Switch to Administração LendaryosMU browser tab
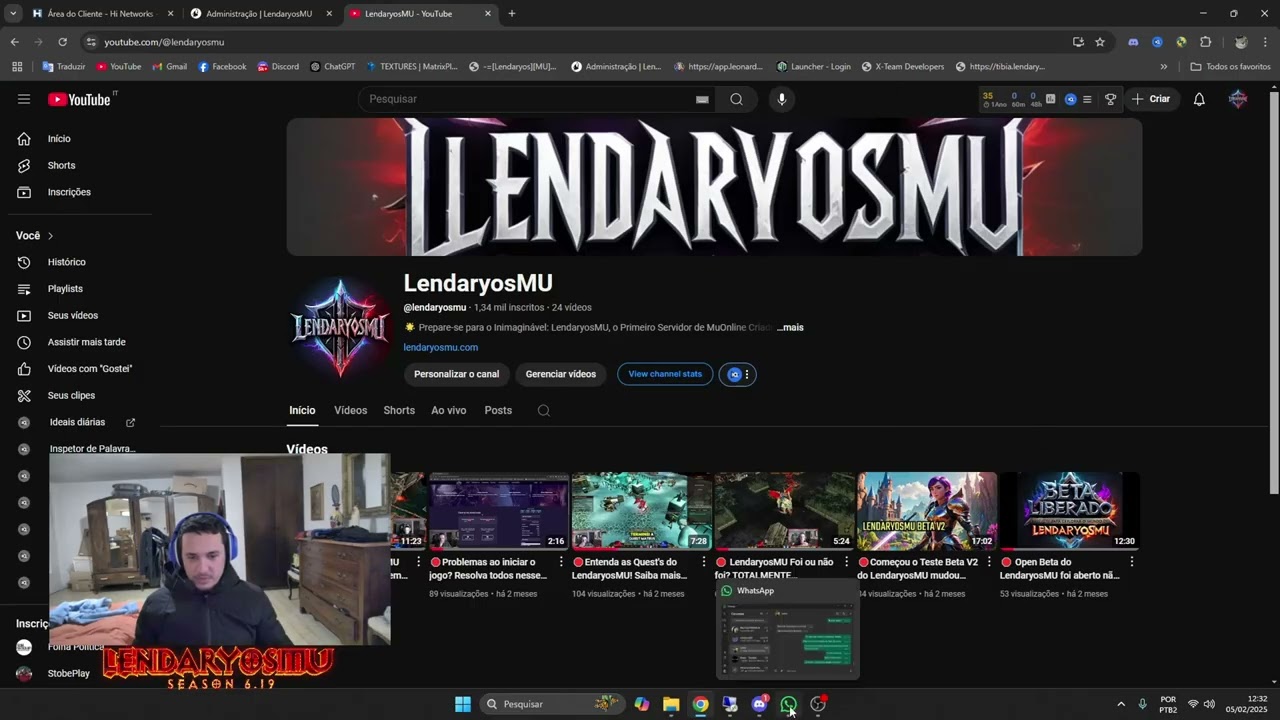The height and width of the screenshot is (720, 1280). (259, 14)
